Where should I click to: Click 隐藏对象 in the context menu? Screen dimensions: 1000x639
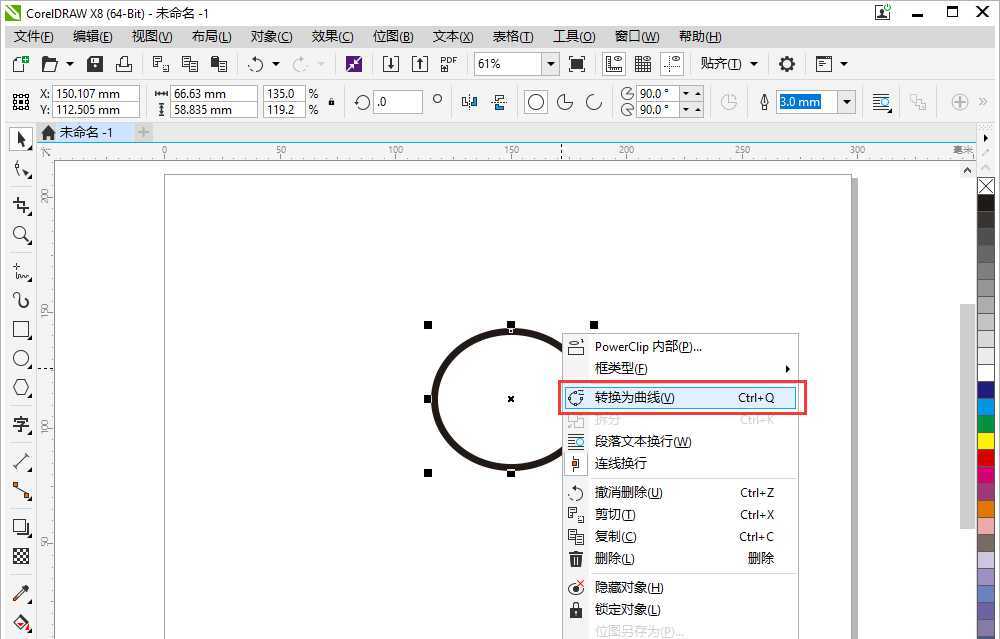tap(628, 587)
